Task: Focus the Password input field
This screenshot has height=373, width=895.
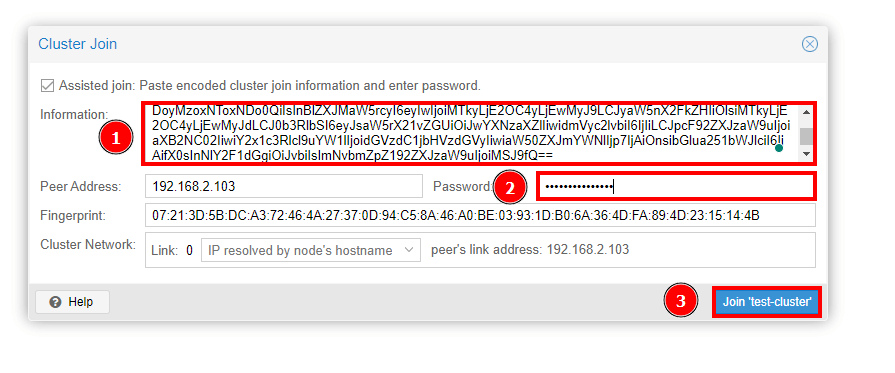Action: pos(676,187)
